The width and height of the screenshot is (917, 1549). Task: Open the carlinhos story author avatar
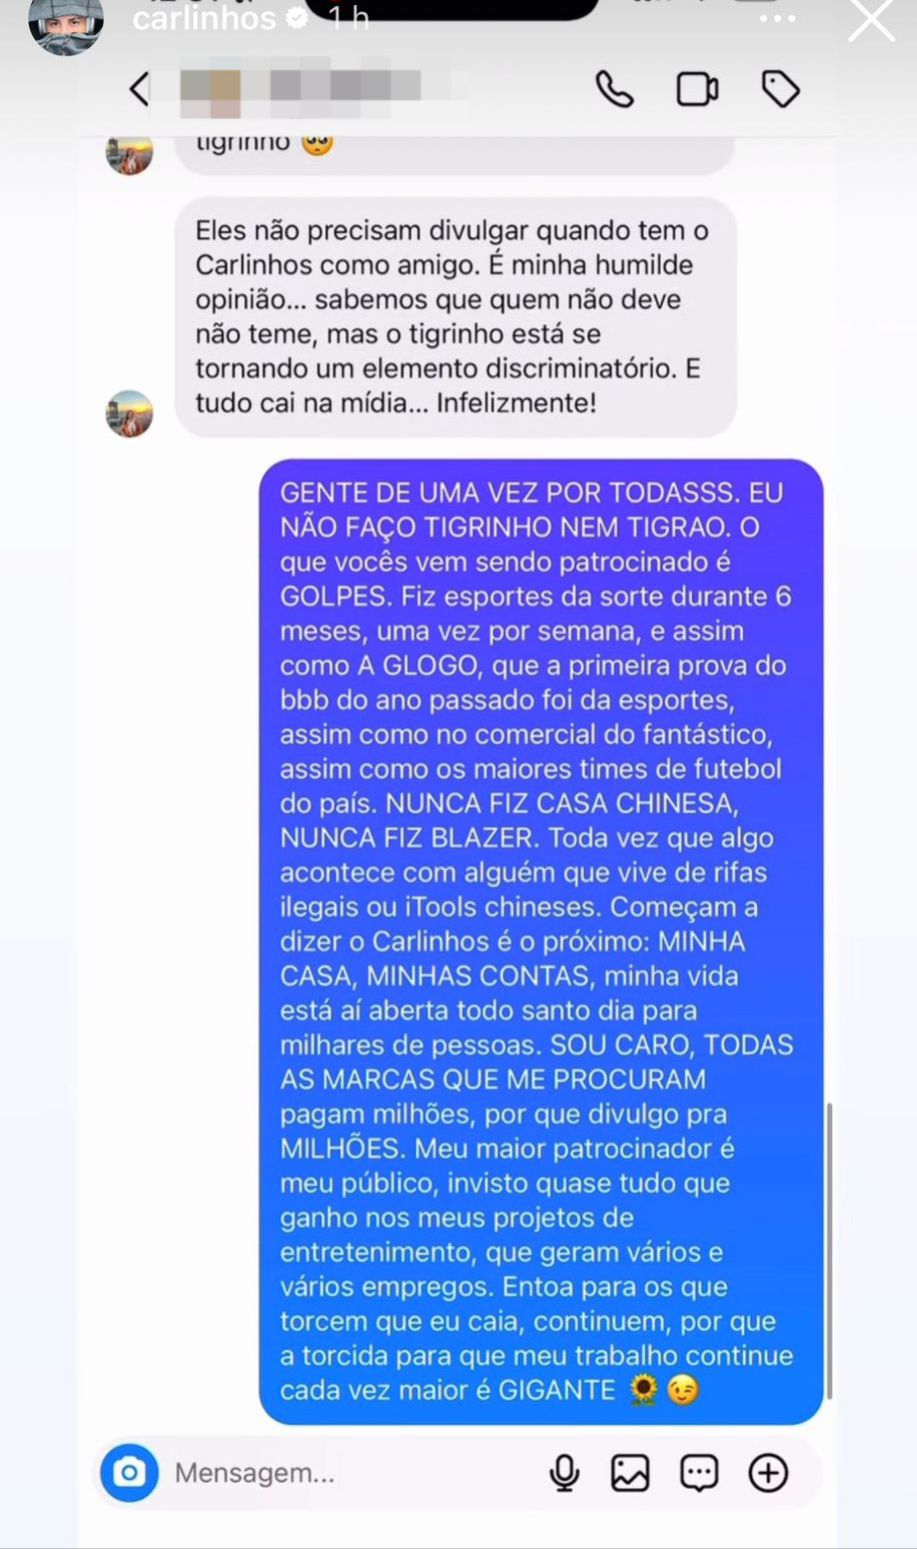(x=66, y=22)
